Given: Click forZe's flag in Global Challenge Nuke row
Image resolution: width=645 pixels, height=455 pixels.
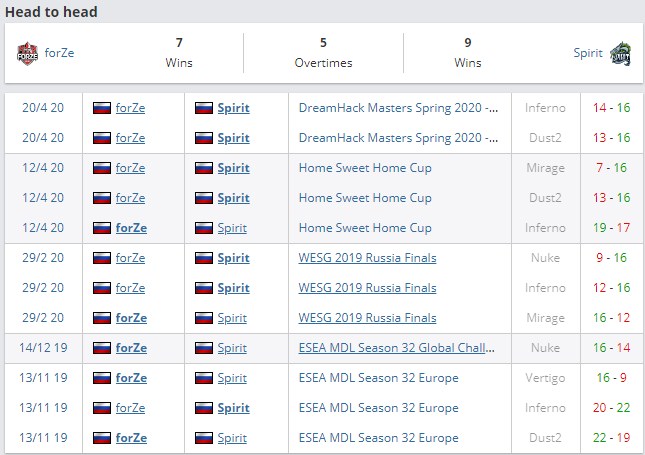Looking at the screenshot, I should [102, 348].
